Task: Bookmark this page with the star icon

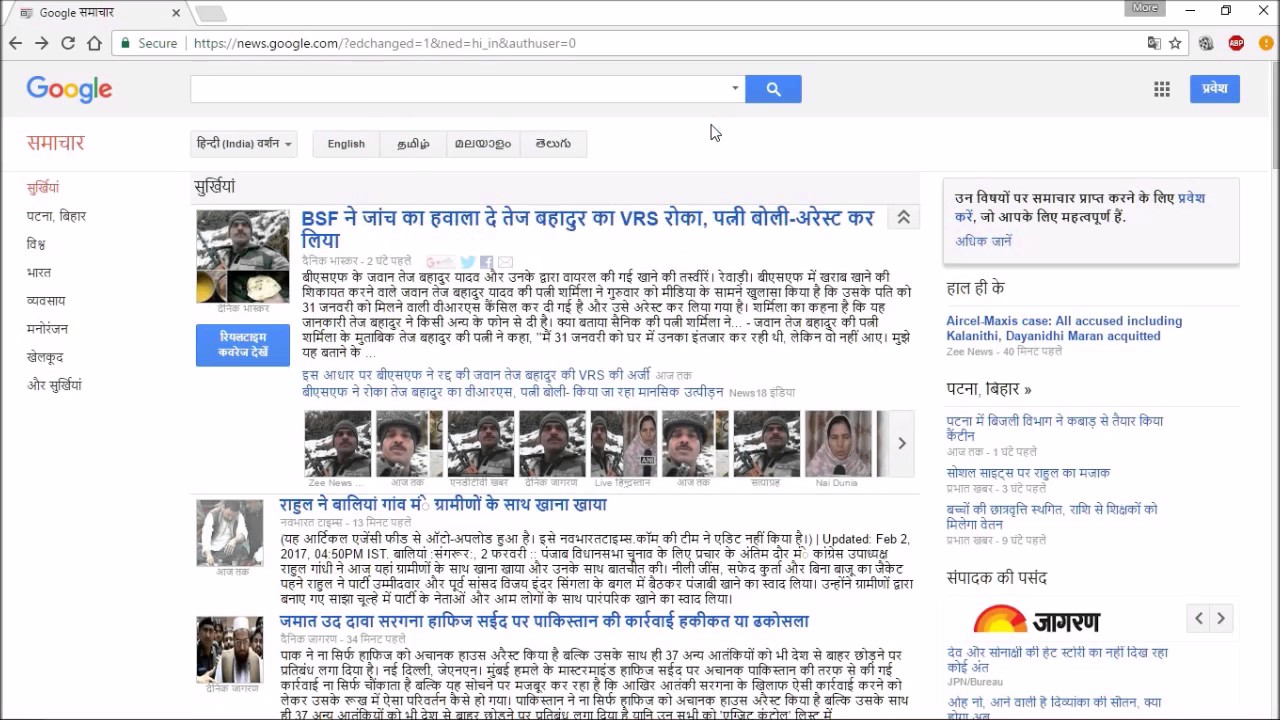Action: tap(1175, 43)
